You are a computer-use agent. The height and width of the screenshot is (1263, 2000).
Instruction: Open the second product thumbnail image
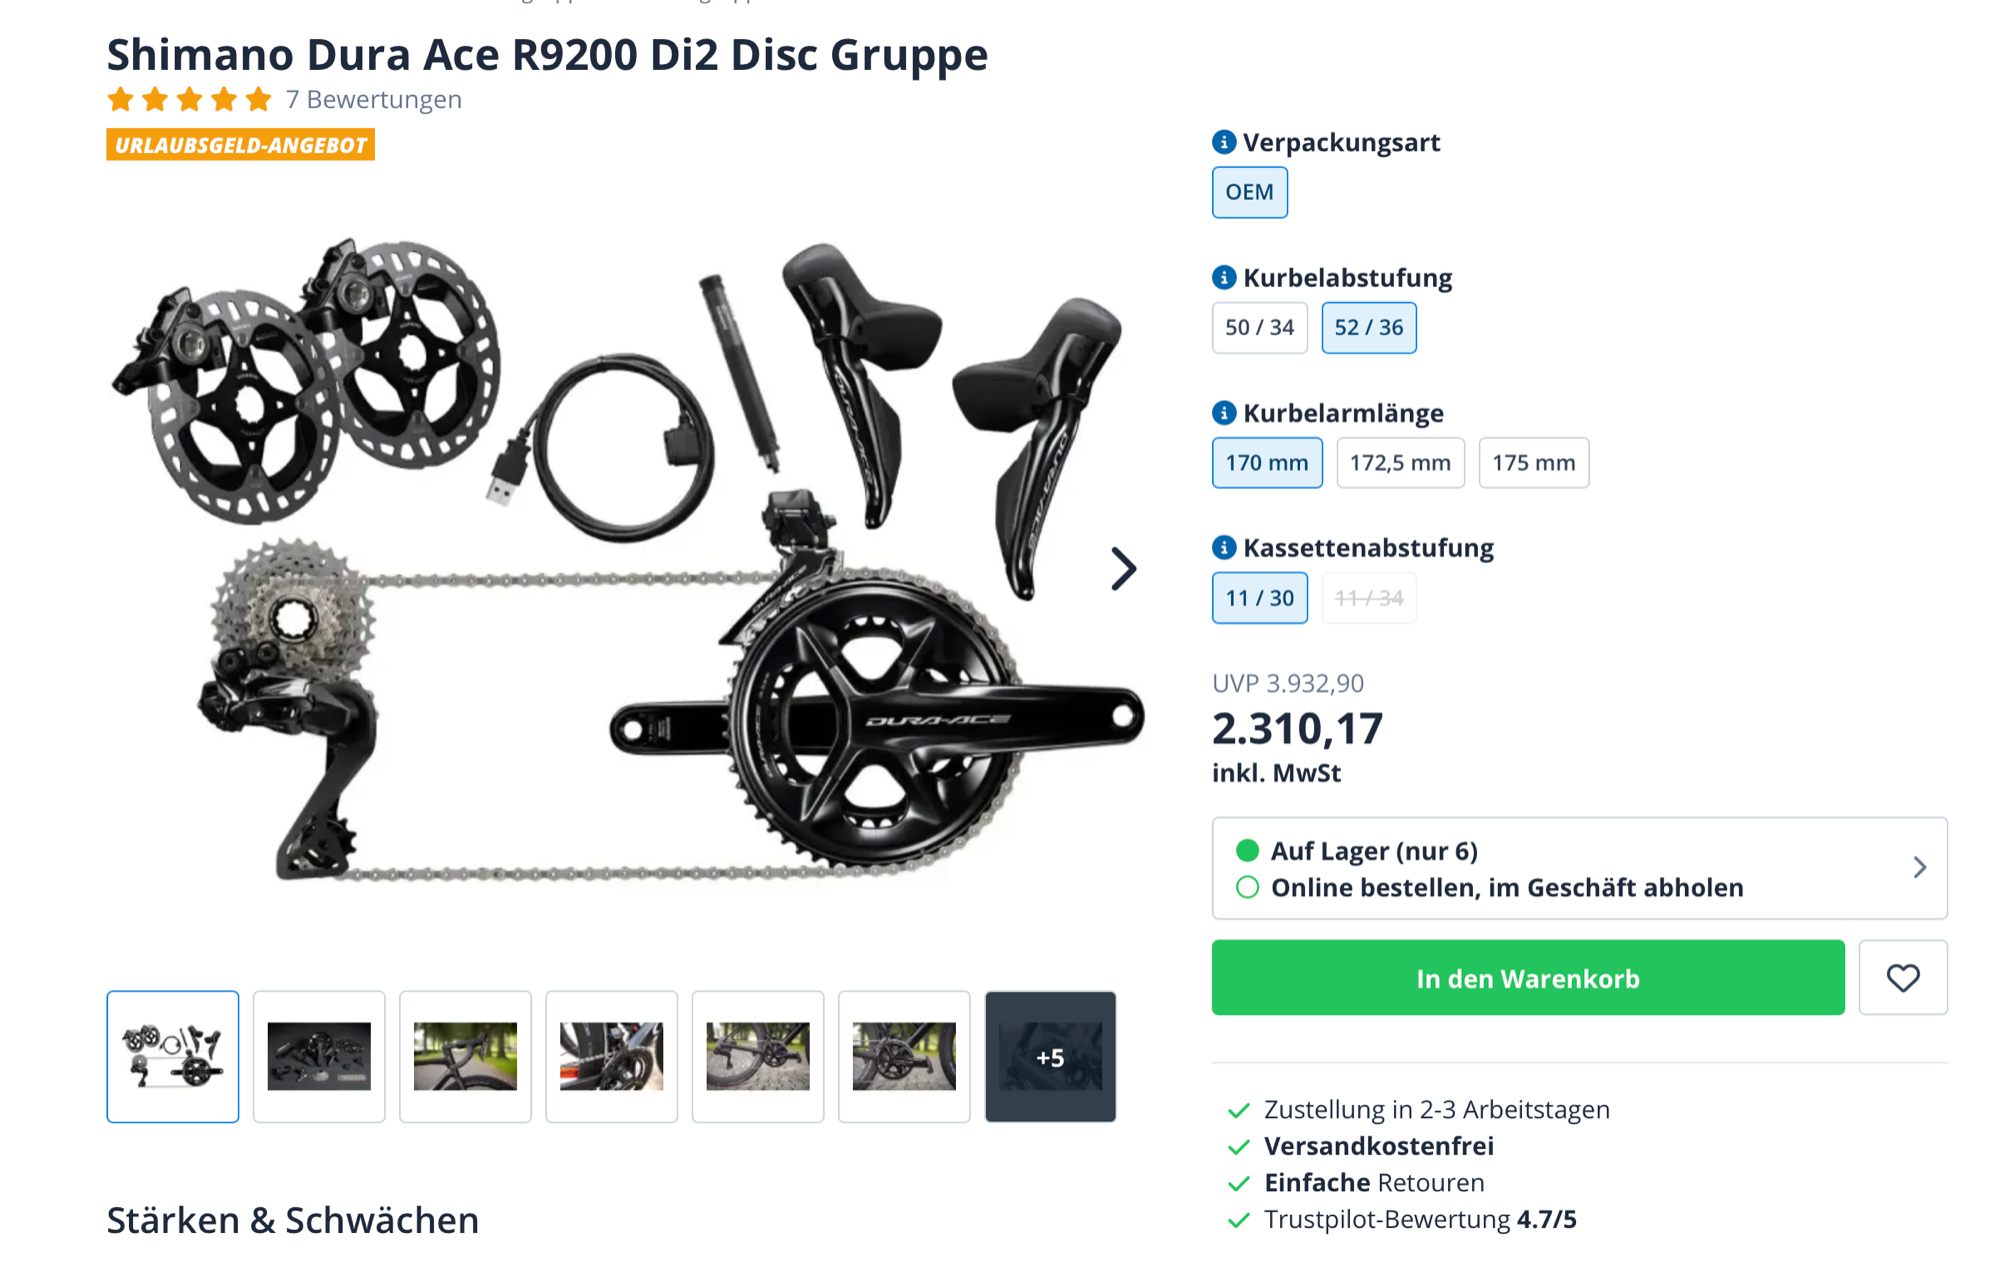(x=319, y=1057)
